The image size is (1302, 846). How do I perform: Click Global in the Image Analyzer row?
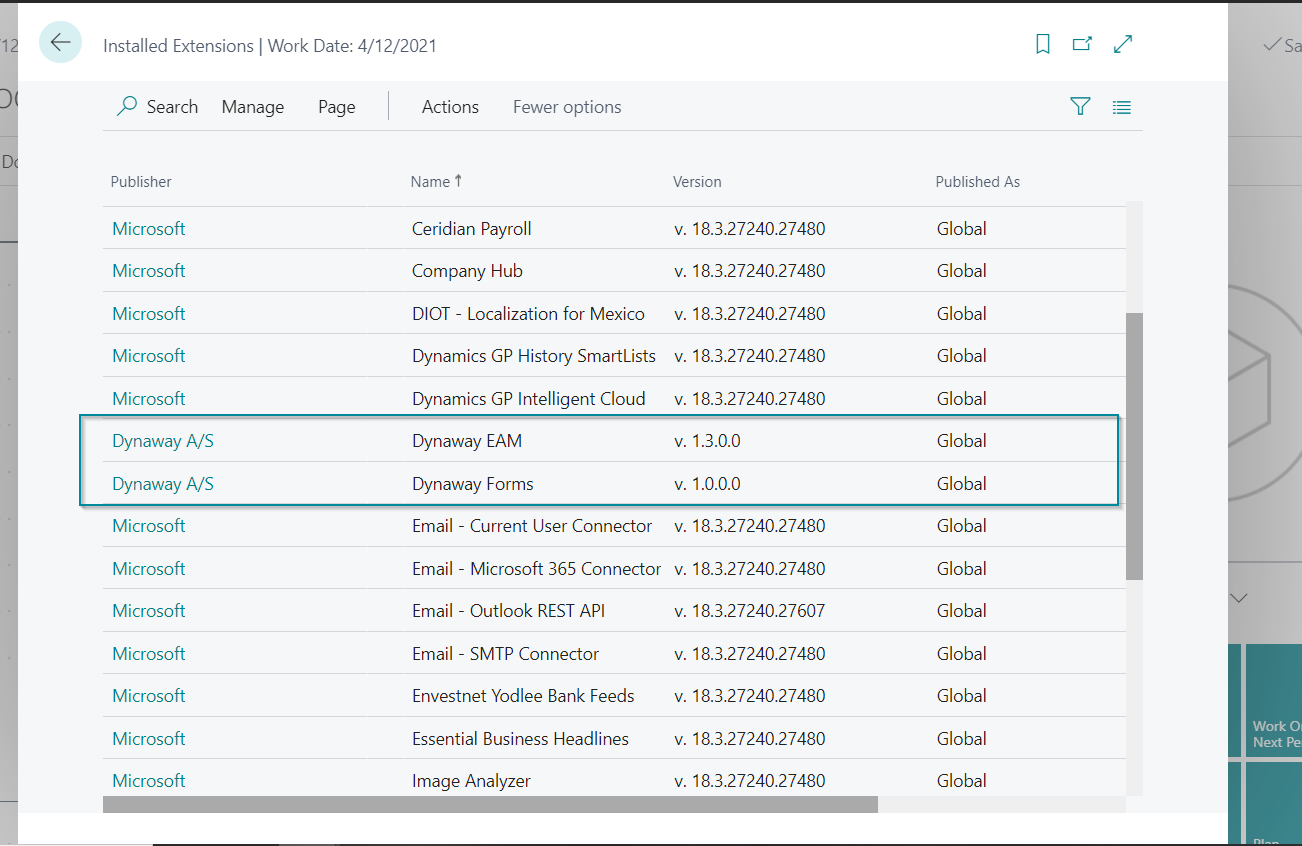[x=962, y=781]
